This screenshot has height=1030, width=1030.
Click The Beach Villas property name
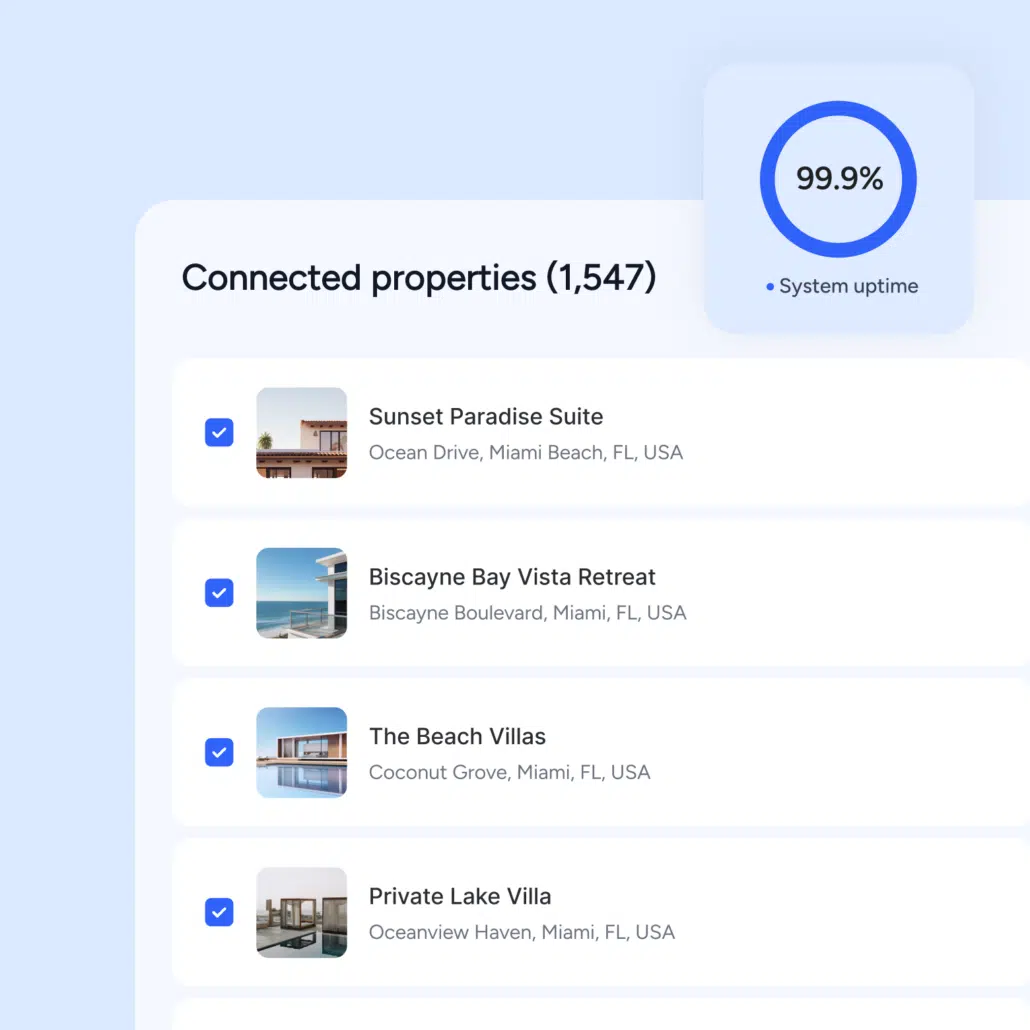point(457,737)
